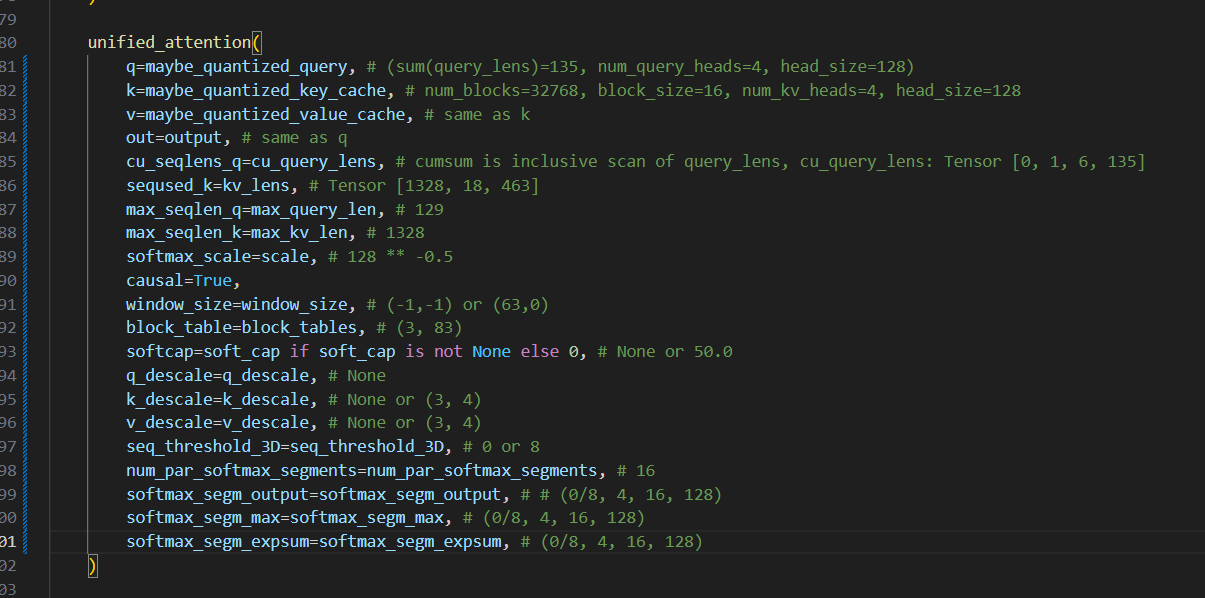Click the block_tables variable

[x=299, y=328]
